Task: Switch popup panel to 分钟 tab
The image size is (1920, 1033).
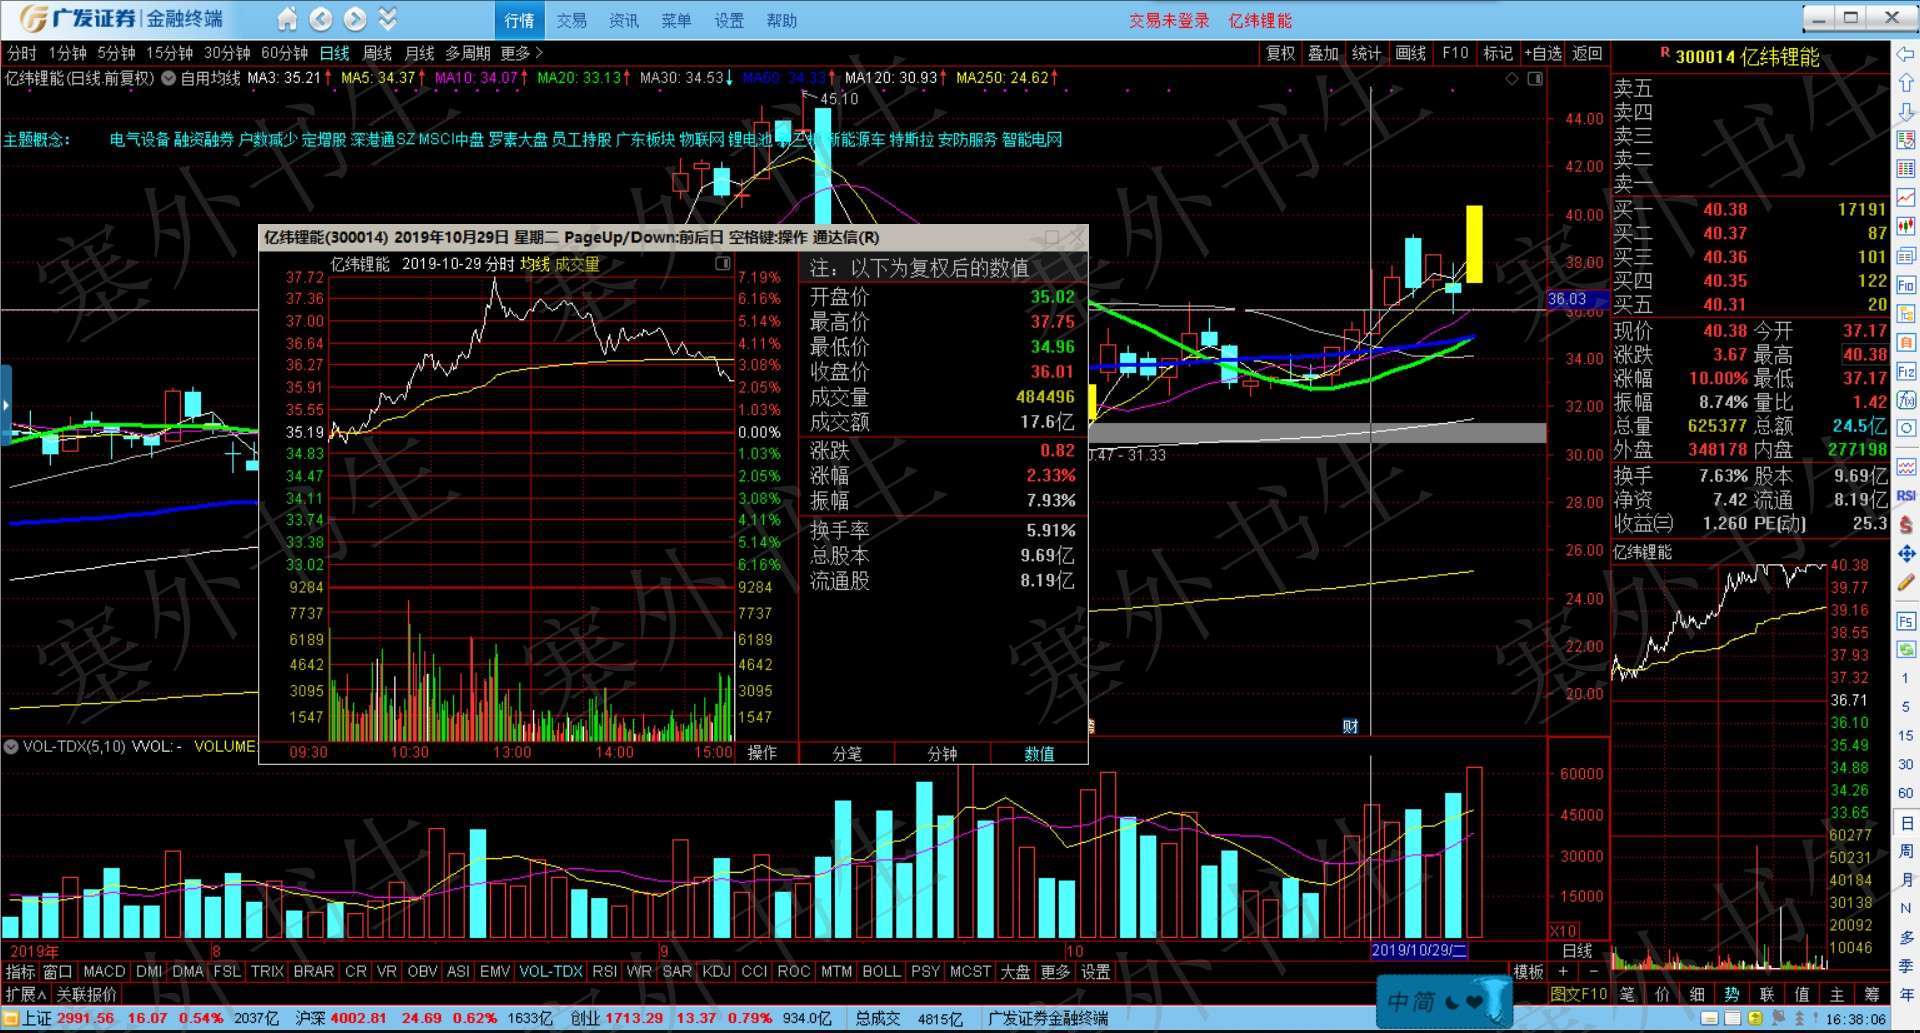Action: point(942,753)
